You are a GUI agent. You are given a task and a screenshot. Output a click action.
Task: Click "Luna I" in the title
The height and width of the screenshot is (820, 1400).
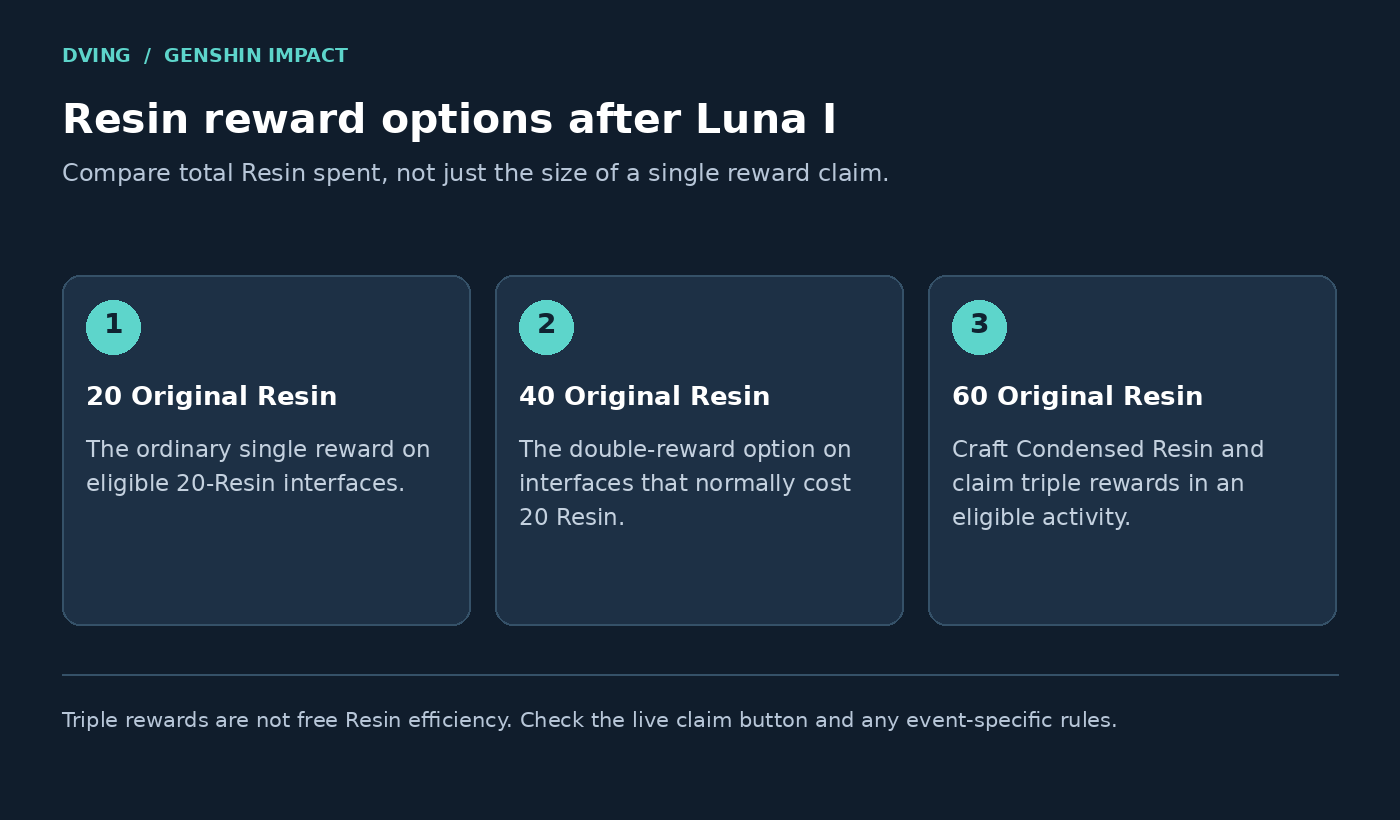766,120
